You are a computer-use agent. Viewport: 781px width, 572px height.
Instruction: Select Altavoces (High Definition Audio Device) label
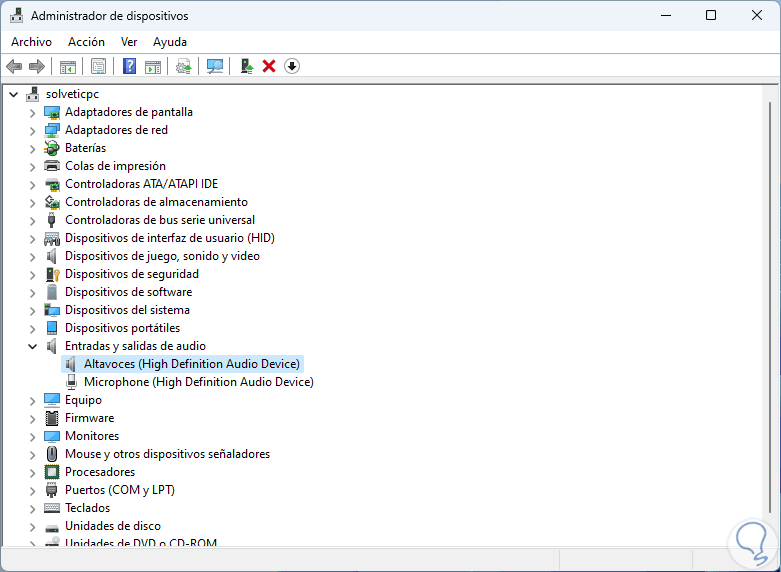pos(192,364)
